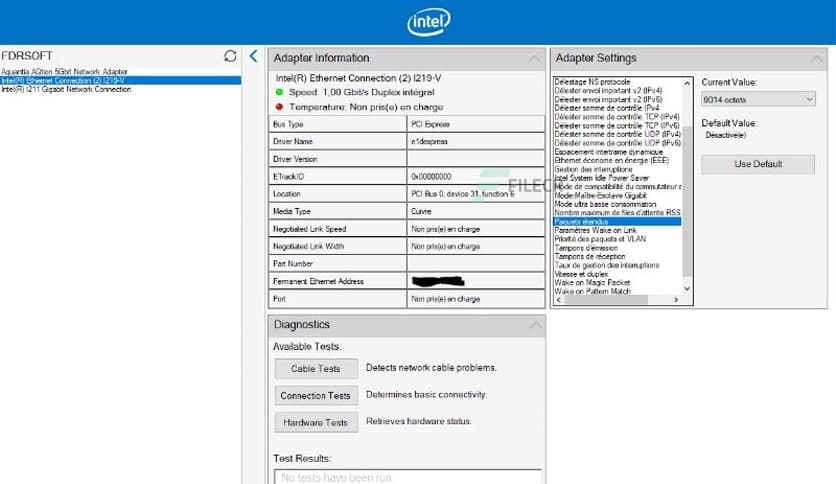Viewport: 836px width, 484px height.
Task: Select Délester somme de contrôle IPv4 setting
Action: coord(606,108)
